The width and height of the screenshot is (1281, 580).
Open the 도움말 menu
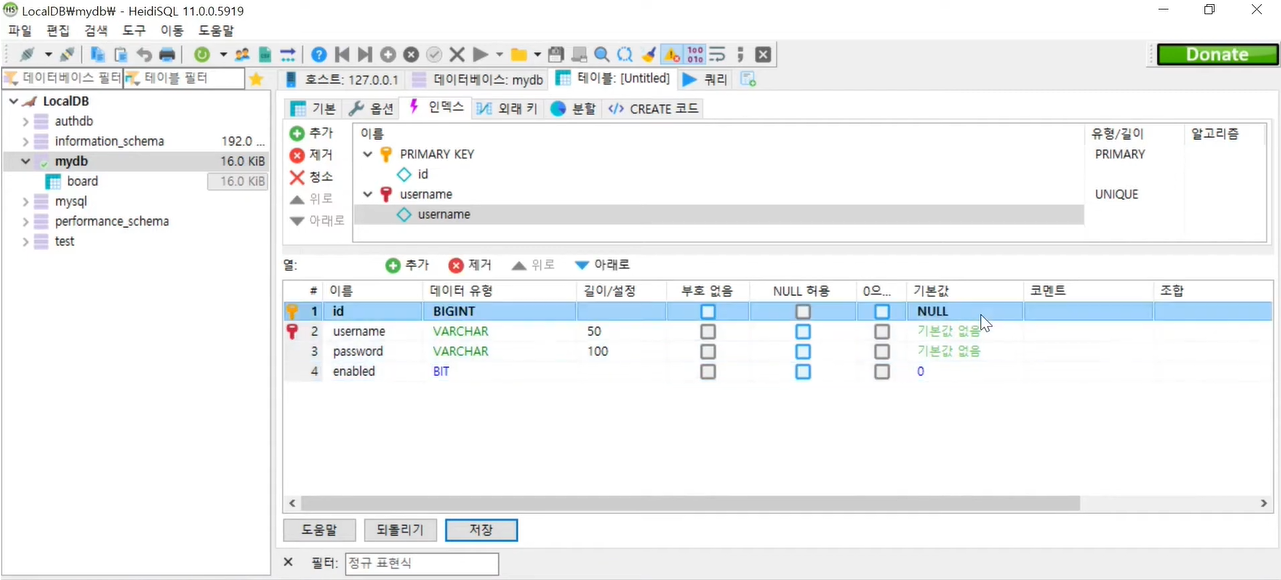click(x=216, y=31)
